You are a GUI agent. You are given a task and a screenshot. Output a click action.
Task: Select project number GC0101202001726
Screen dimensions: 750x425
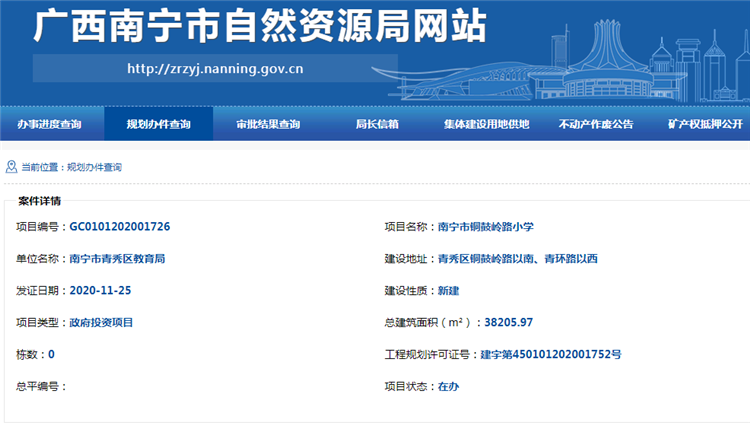coord(120,227)
